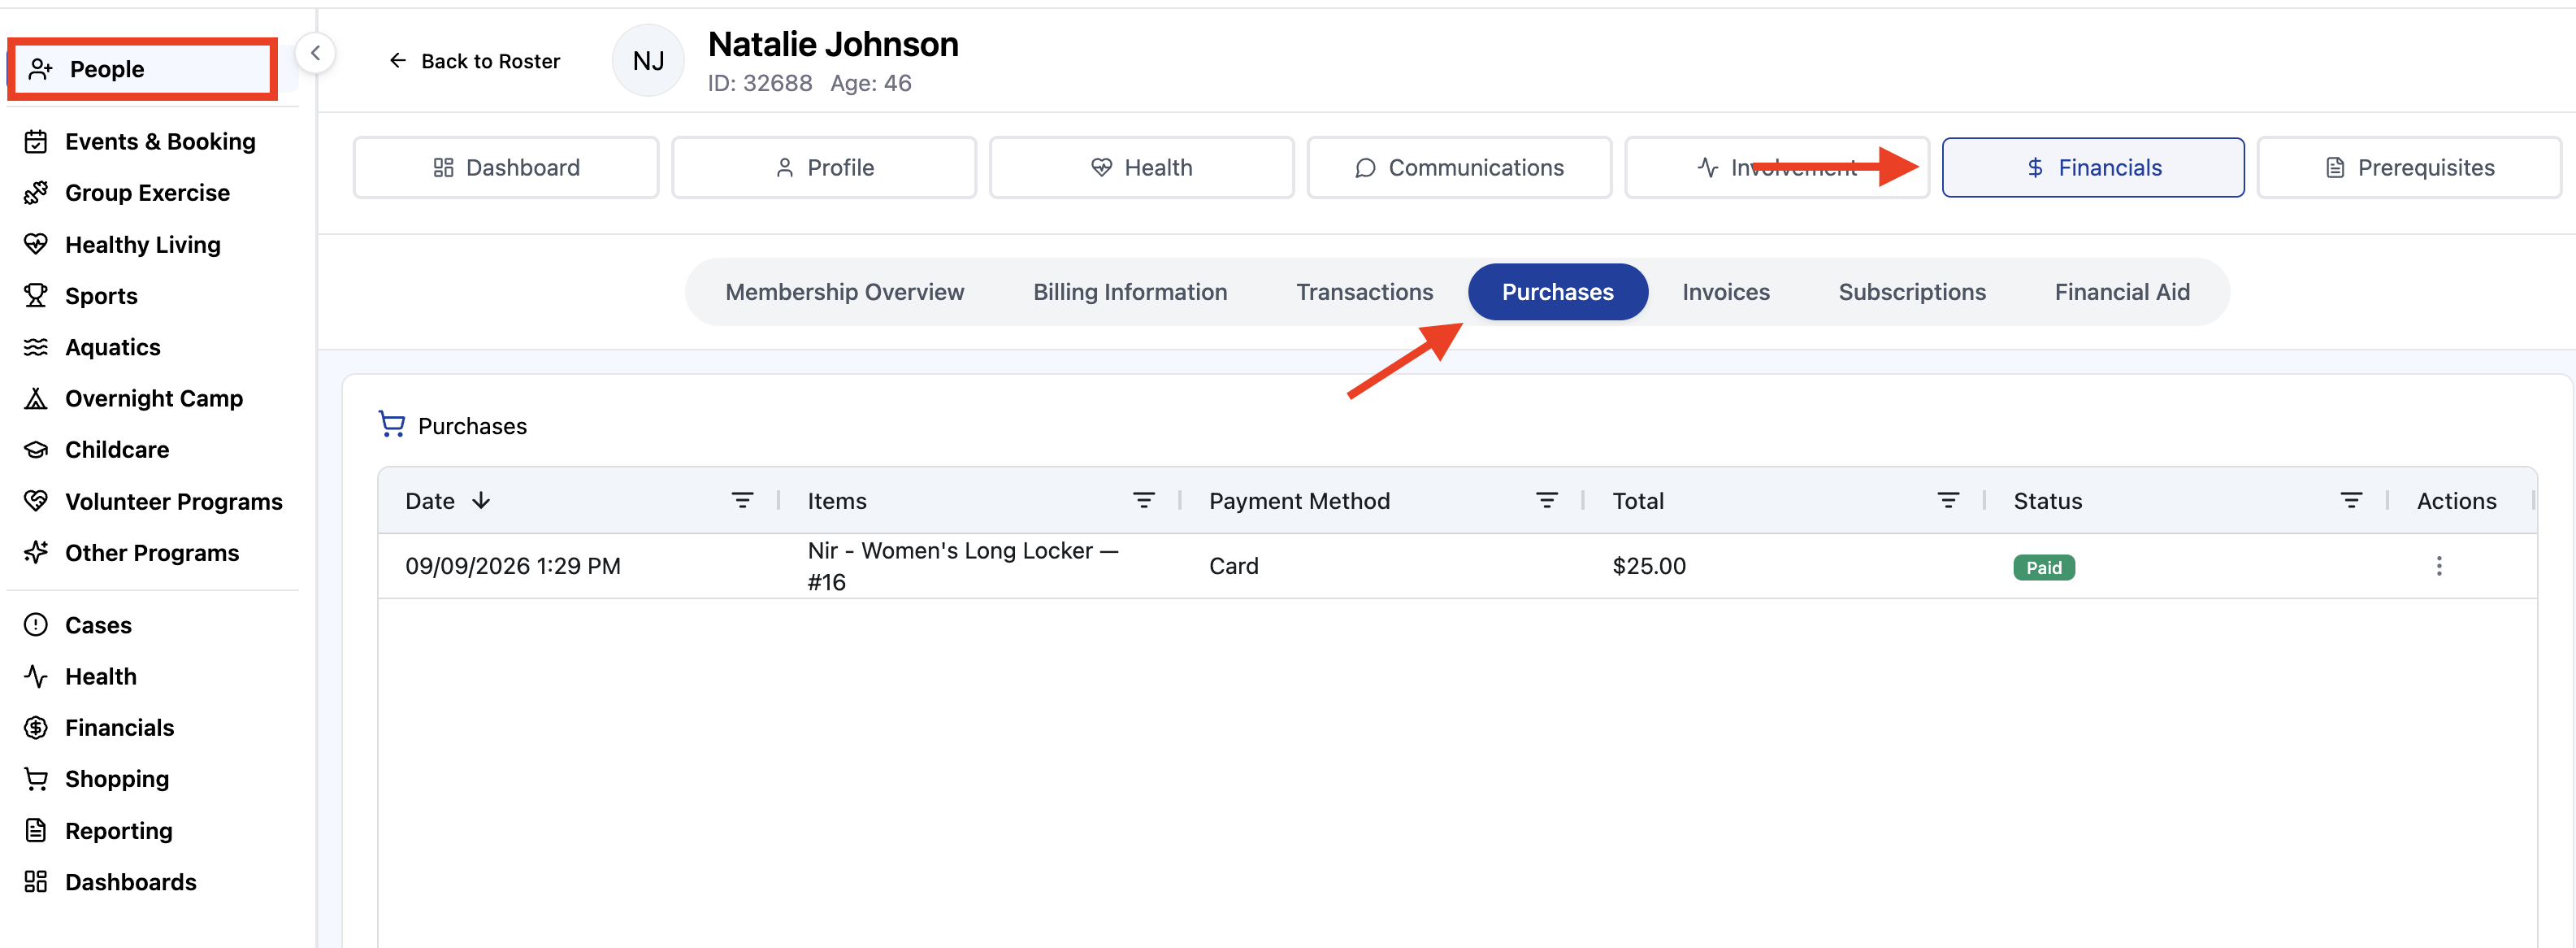
Task: Open filter menu for Status column
Action: (x=2351, y=500)
